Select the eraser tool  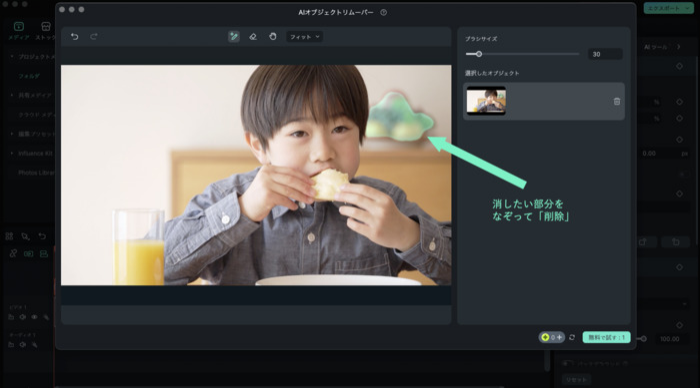253,37
